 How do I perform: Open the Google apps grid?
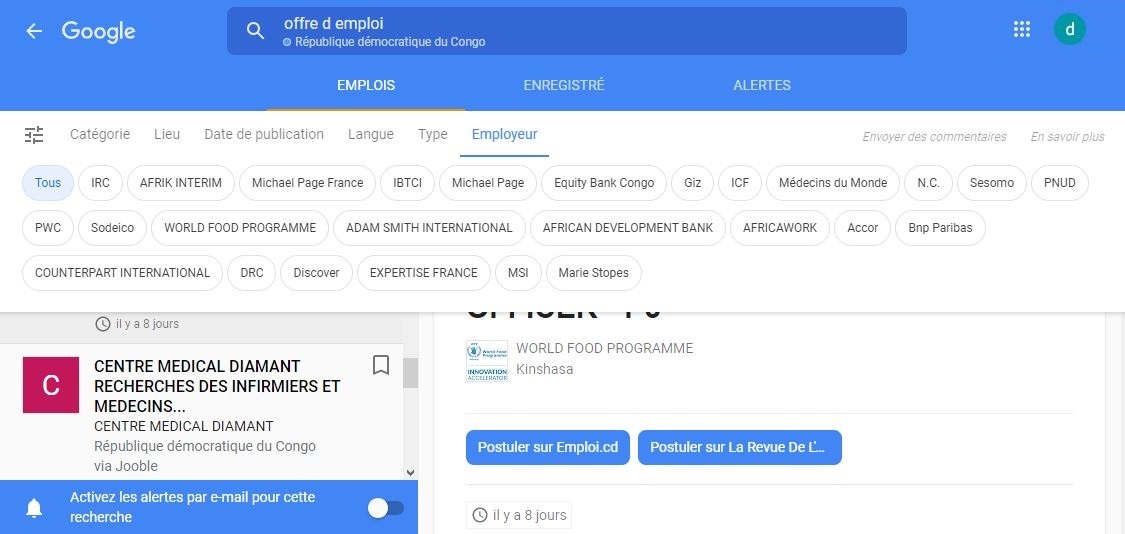click(1022, 29)
